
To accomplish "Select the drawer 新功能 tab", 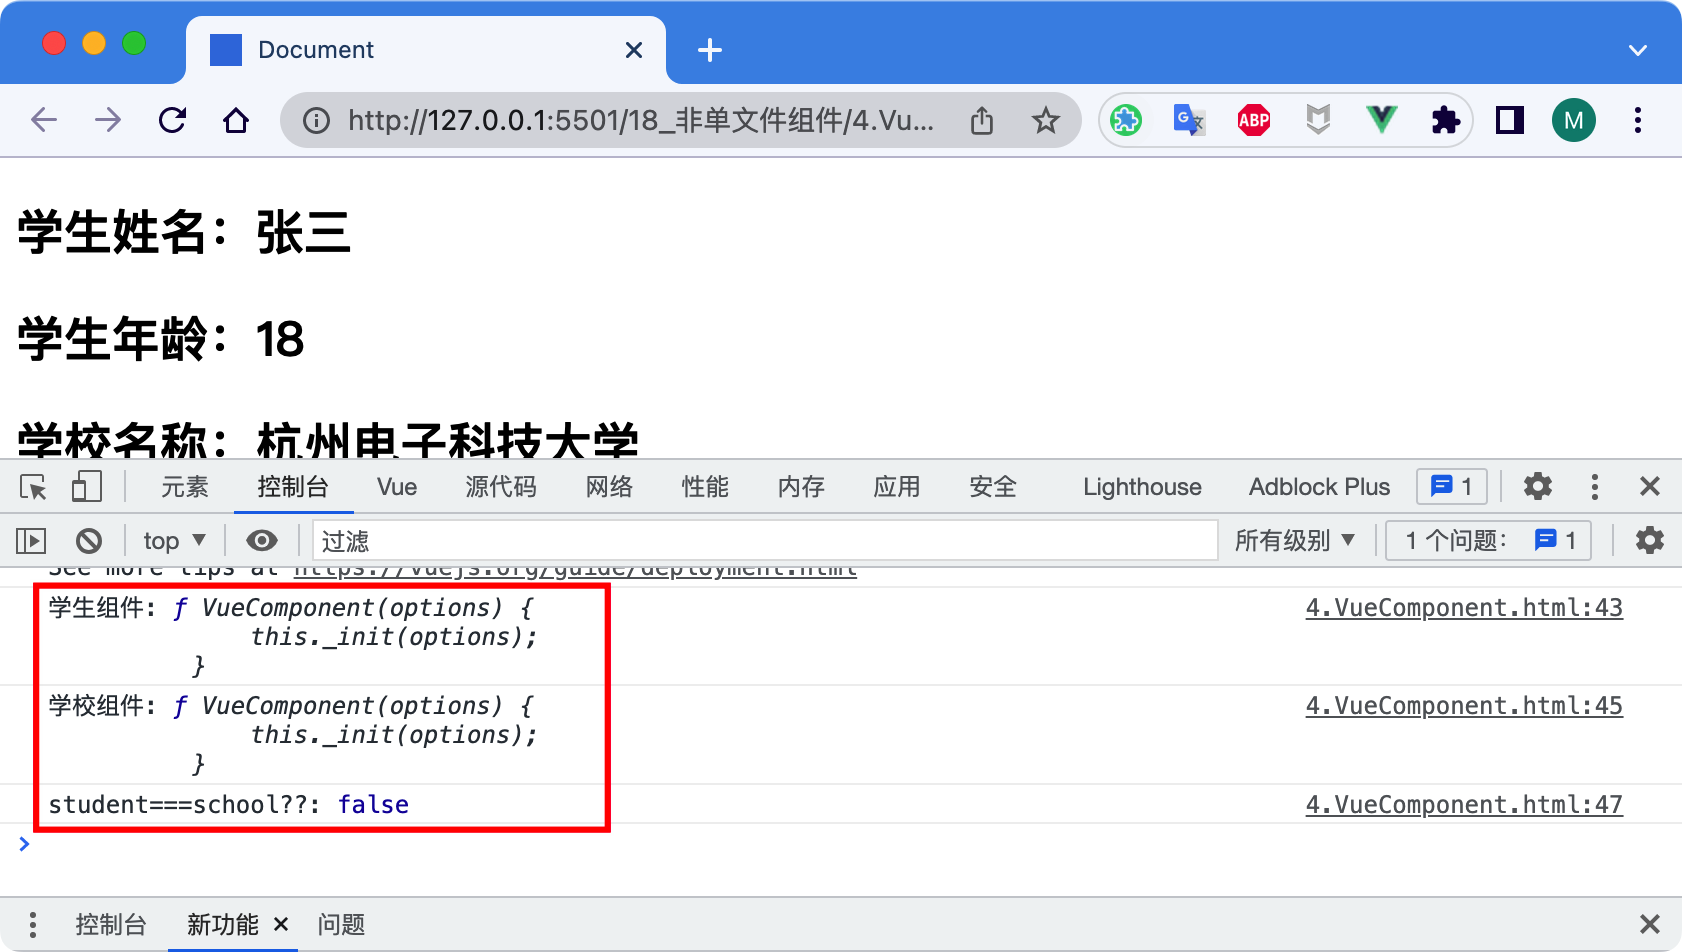I will pos(223,925).
